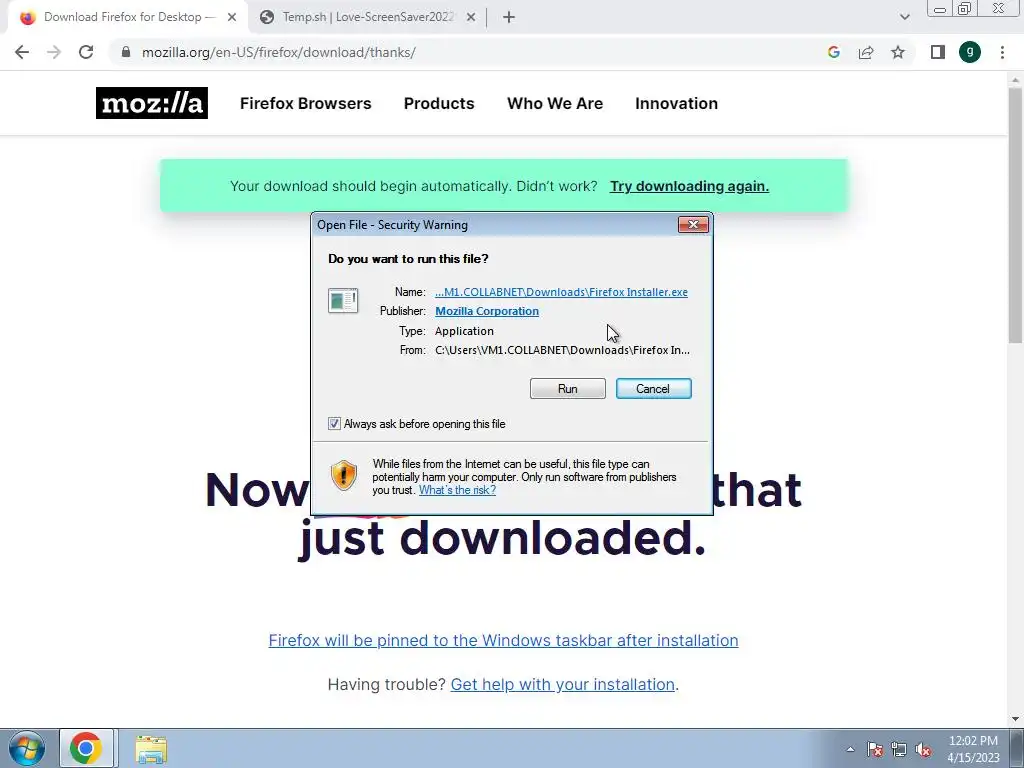This screenshot has height=768, width=1024.
Task: Click the Run button
Action: [568, 389]
